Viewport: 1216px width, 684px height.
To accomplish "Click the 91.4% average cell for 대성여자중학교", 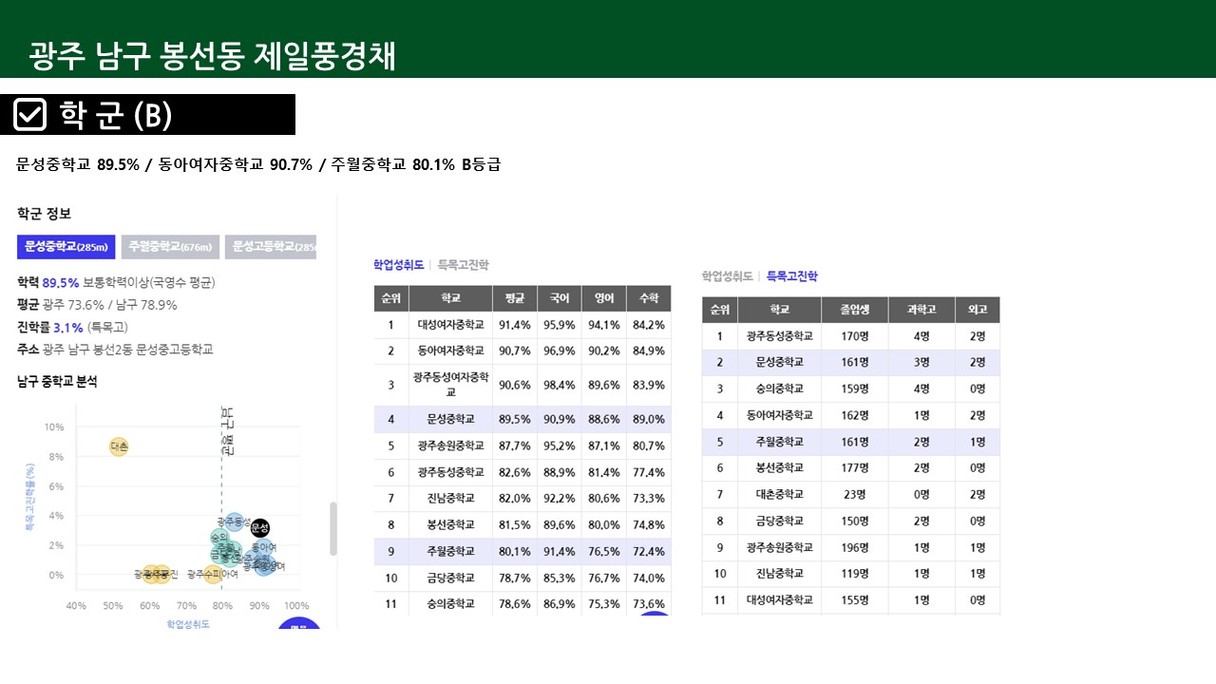I will [x=515, y=325].
